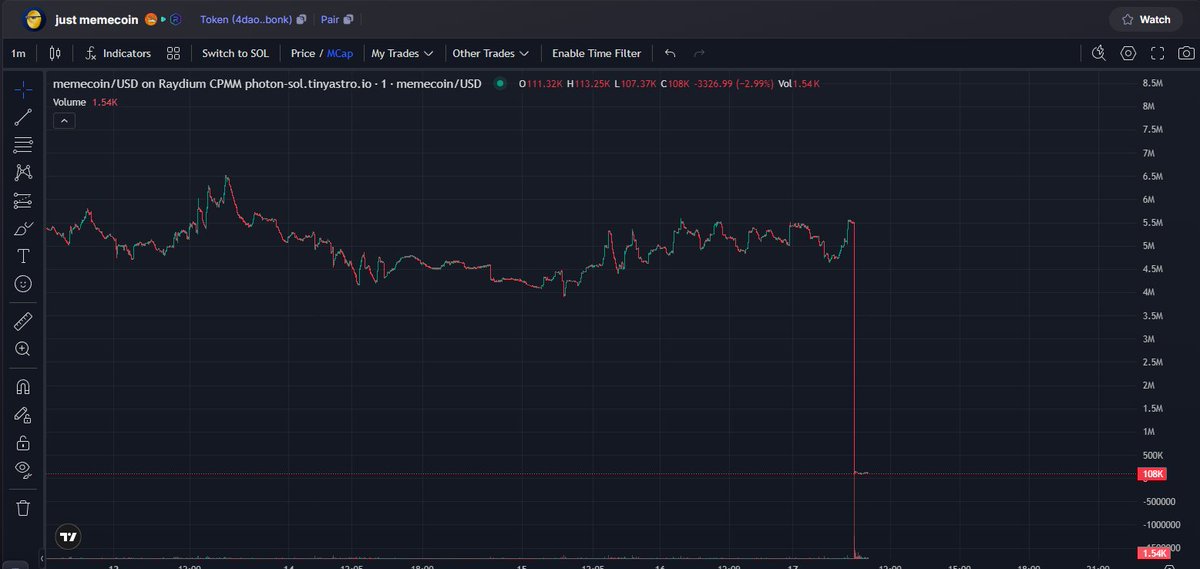1200x569 pixels.
Task: Take a chart snapshot with camera
Action: click(x=1185, y=53)
